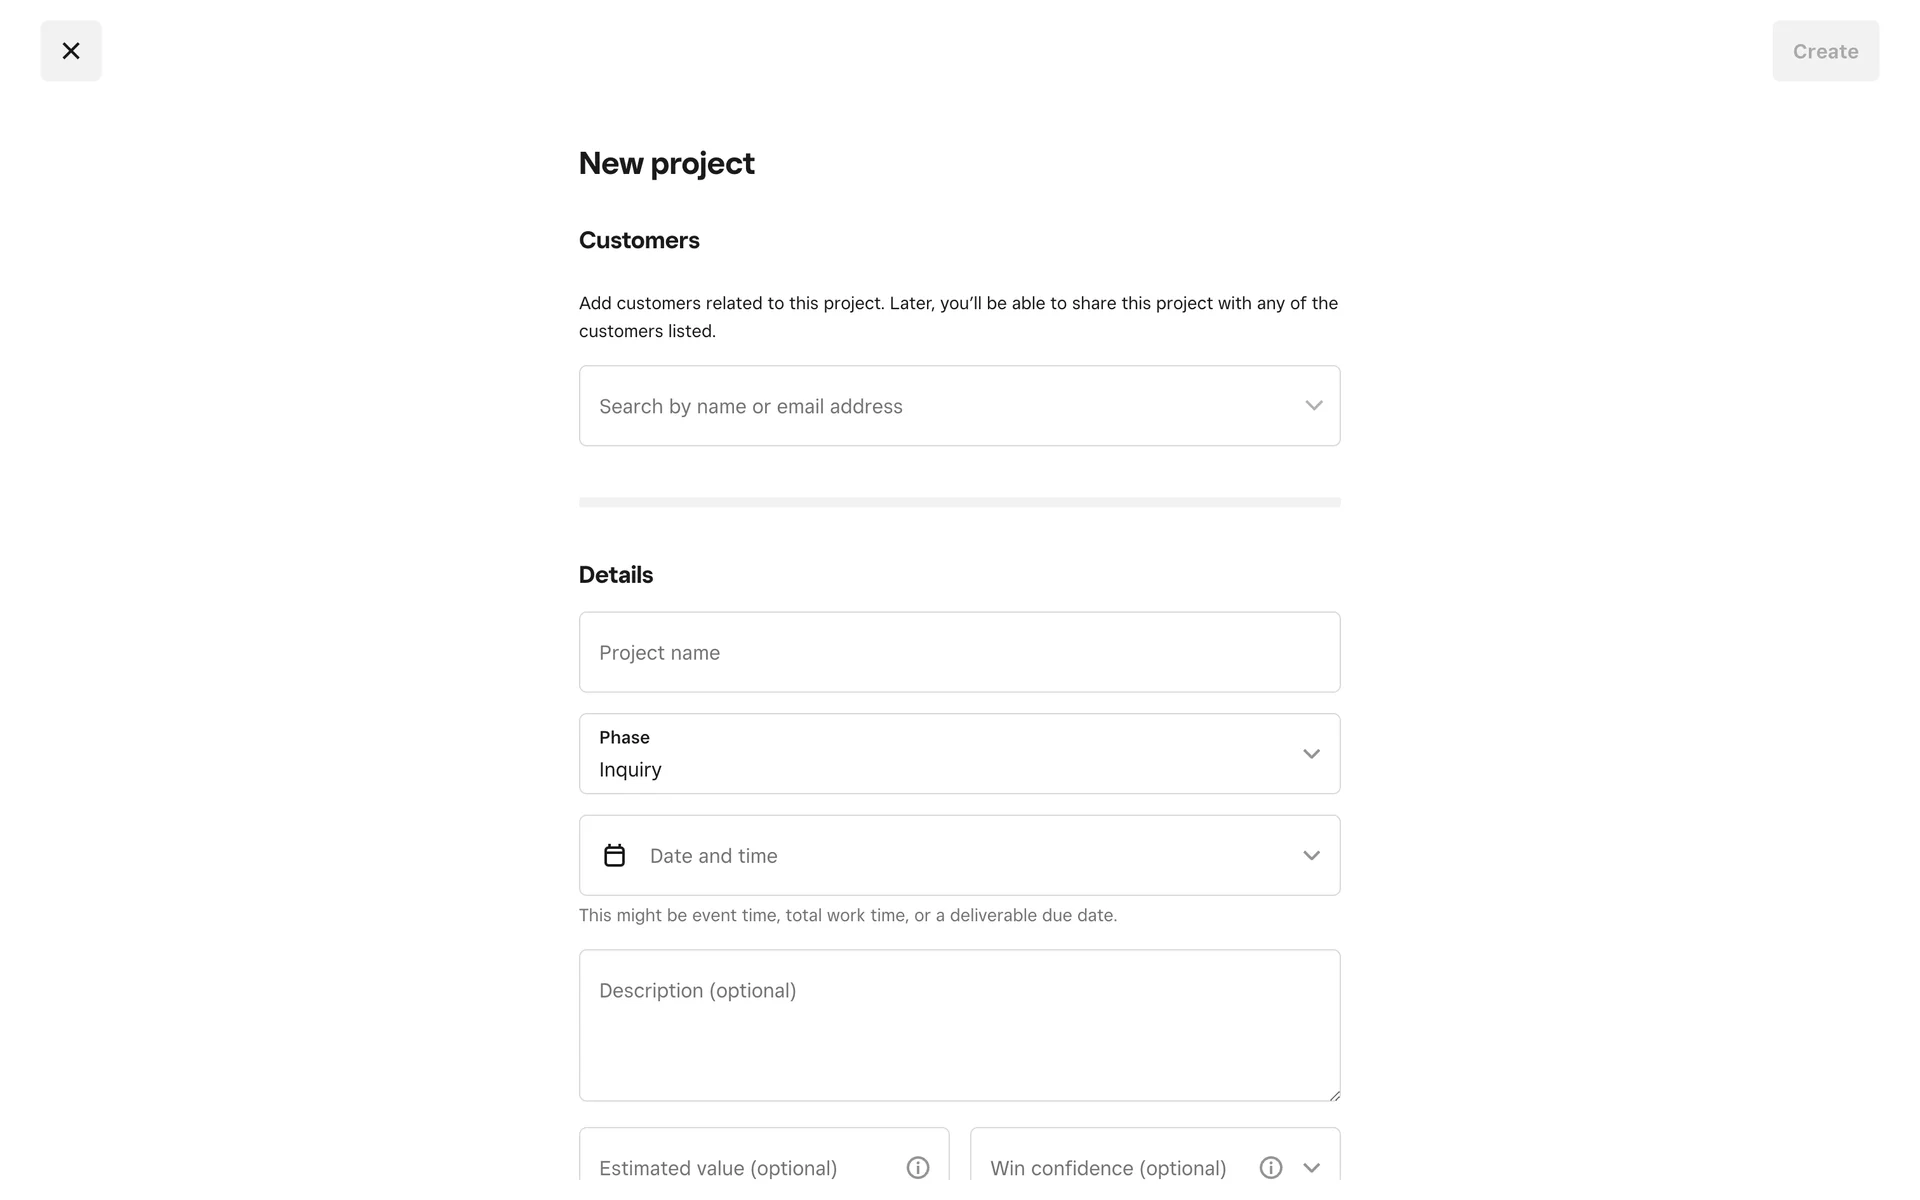Click the Win confidence chevron arrow
The width and height of the screenshot is (1920, 1200).
pos(1311,1167)
